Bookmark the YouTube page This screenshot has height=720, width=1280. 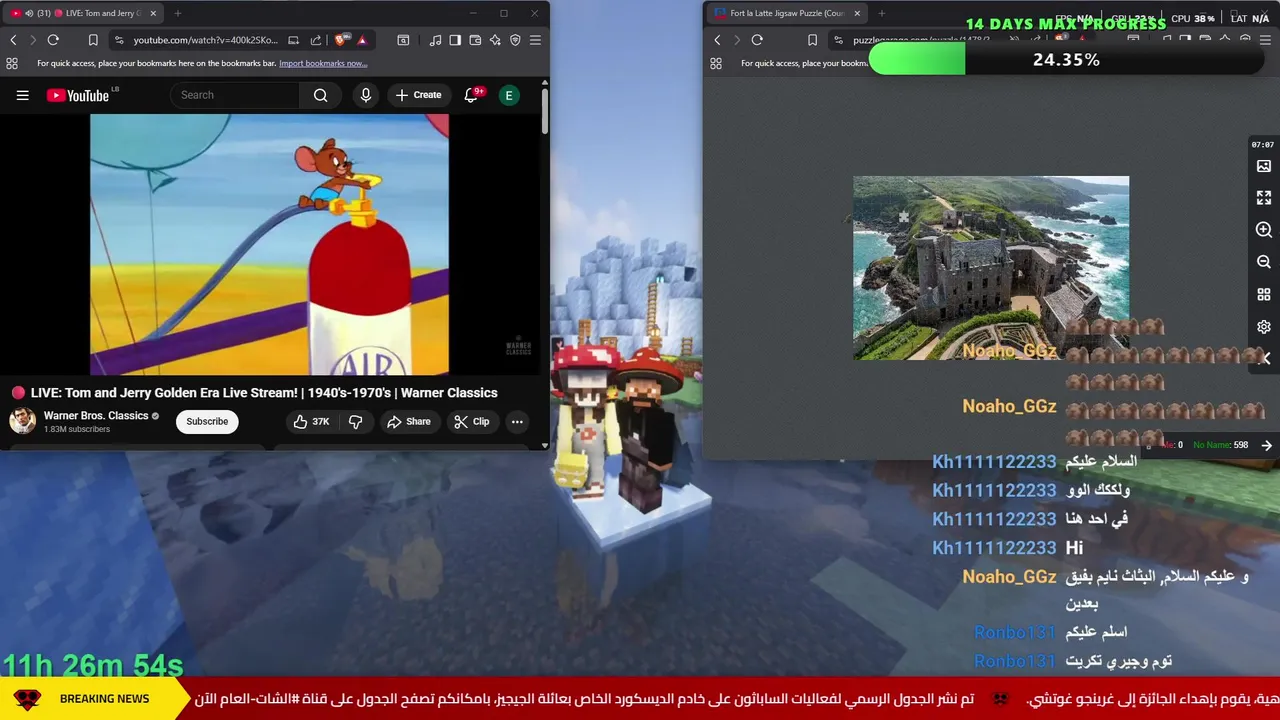(x=93, y=40)
